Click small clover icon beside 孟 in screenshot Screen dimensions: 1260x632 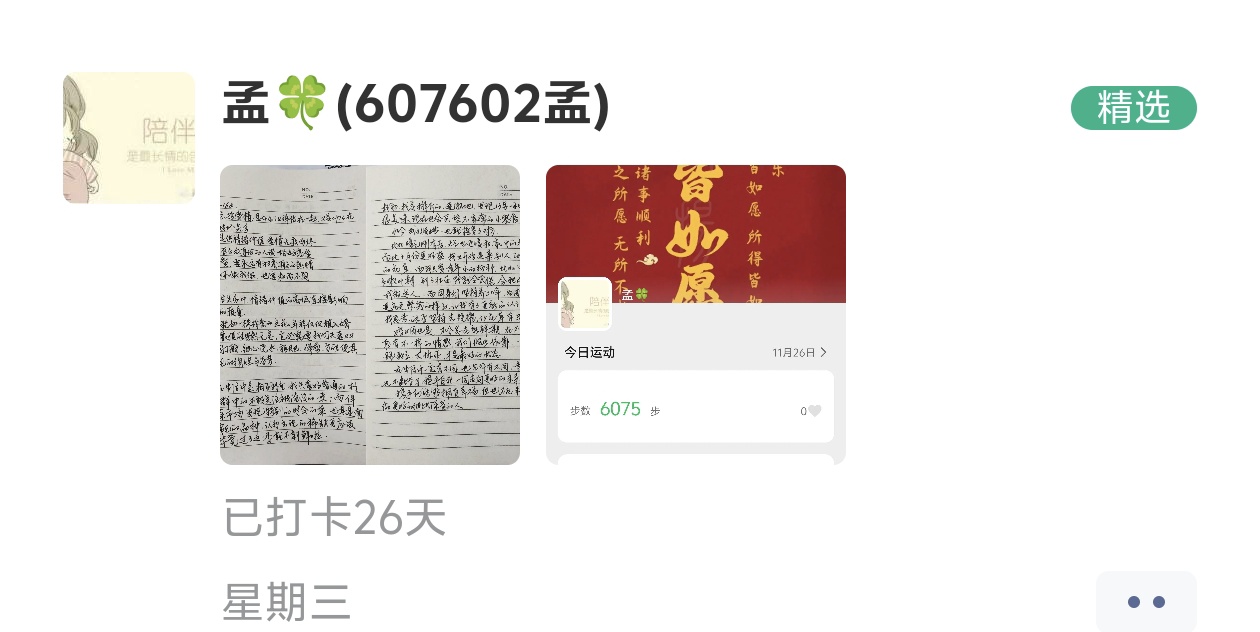click(642, 295)
